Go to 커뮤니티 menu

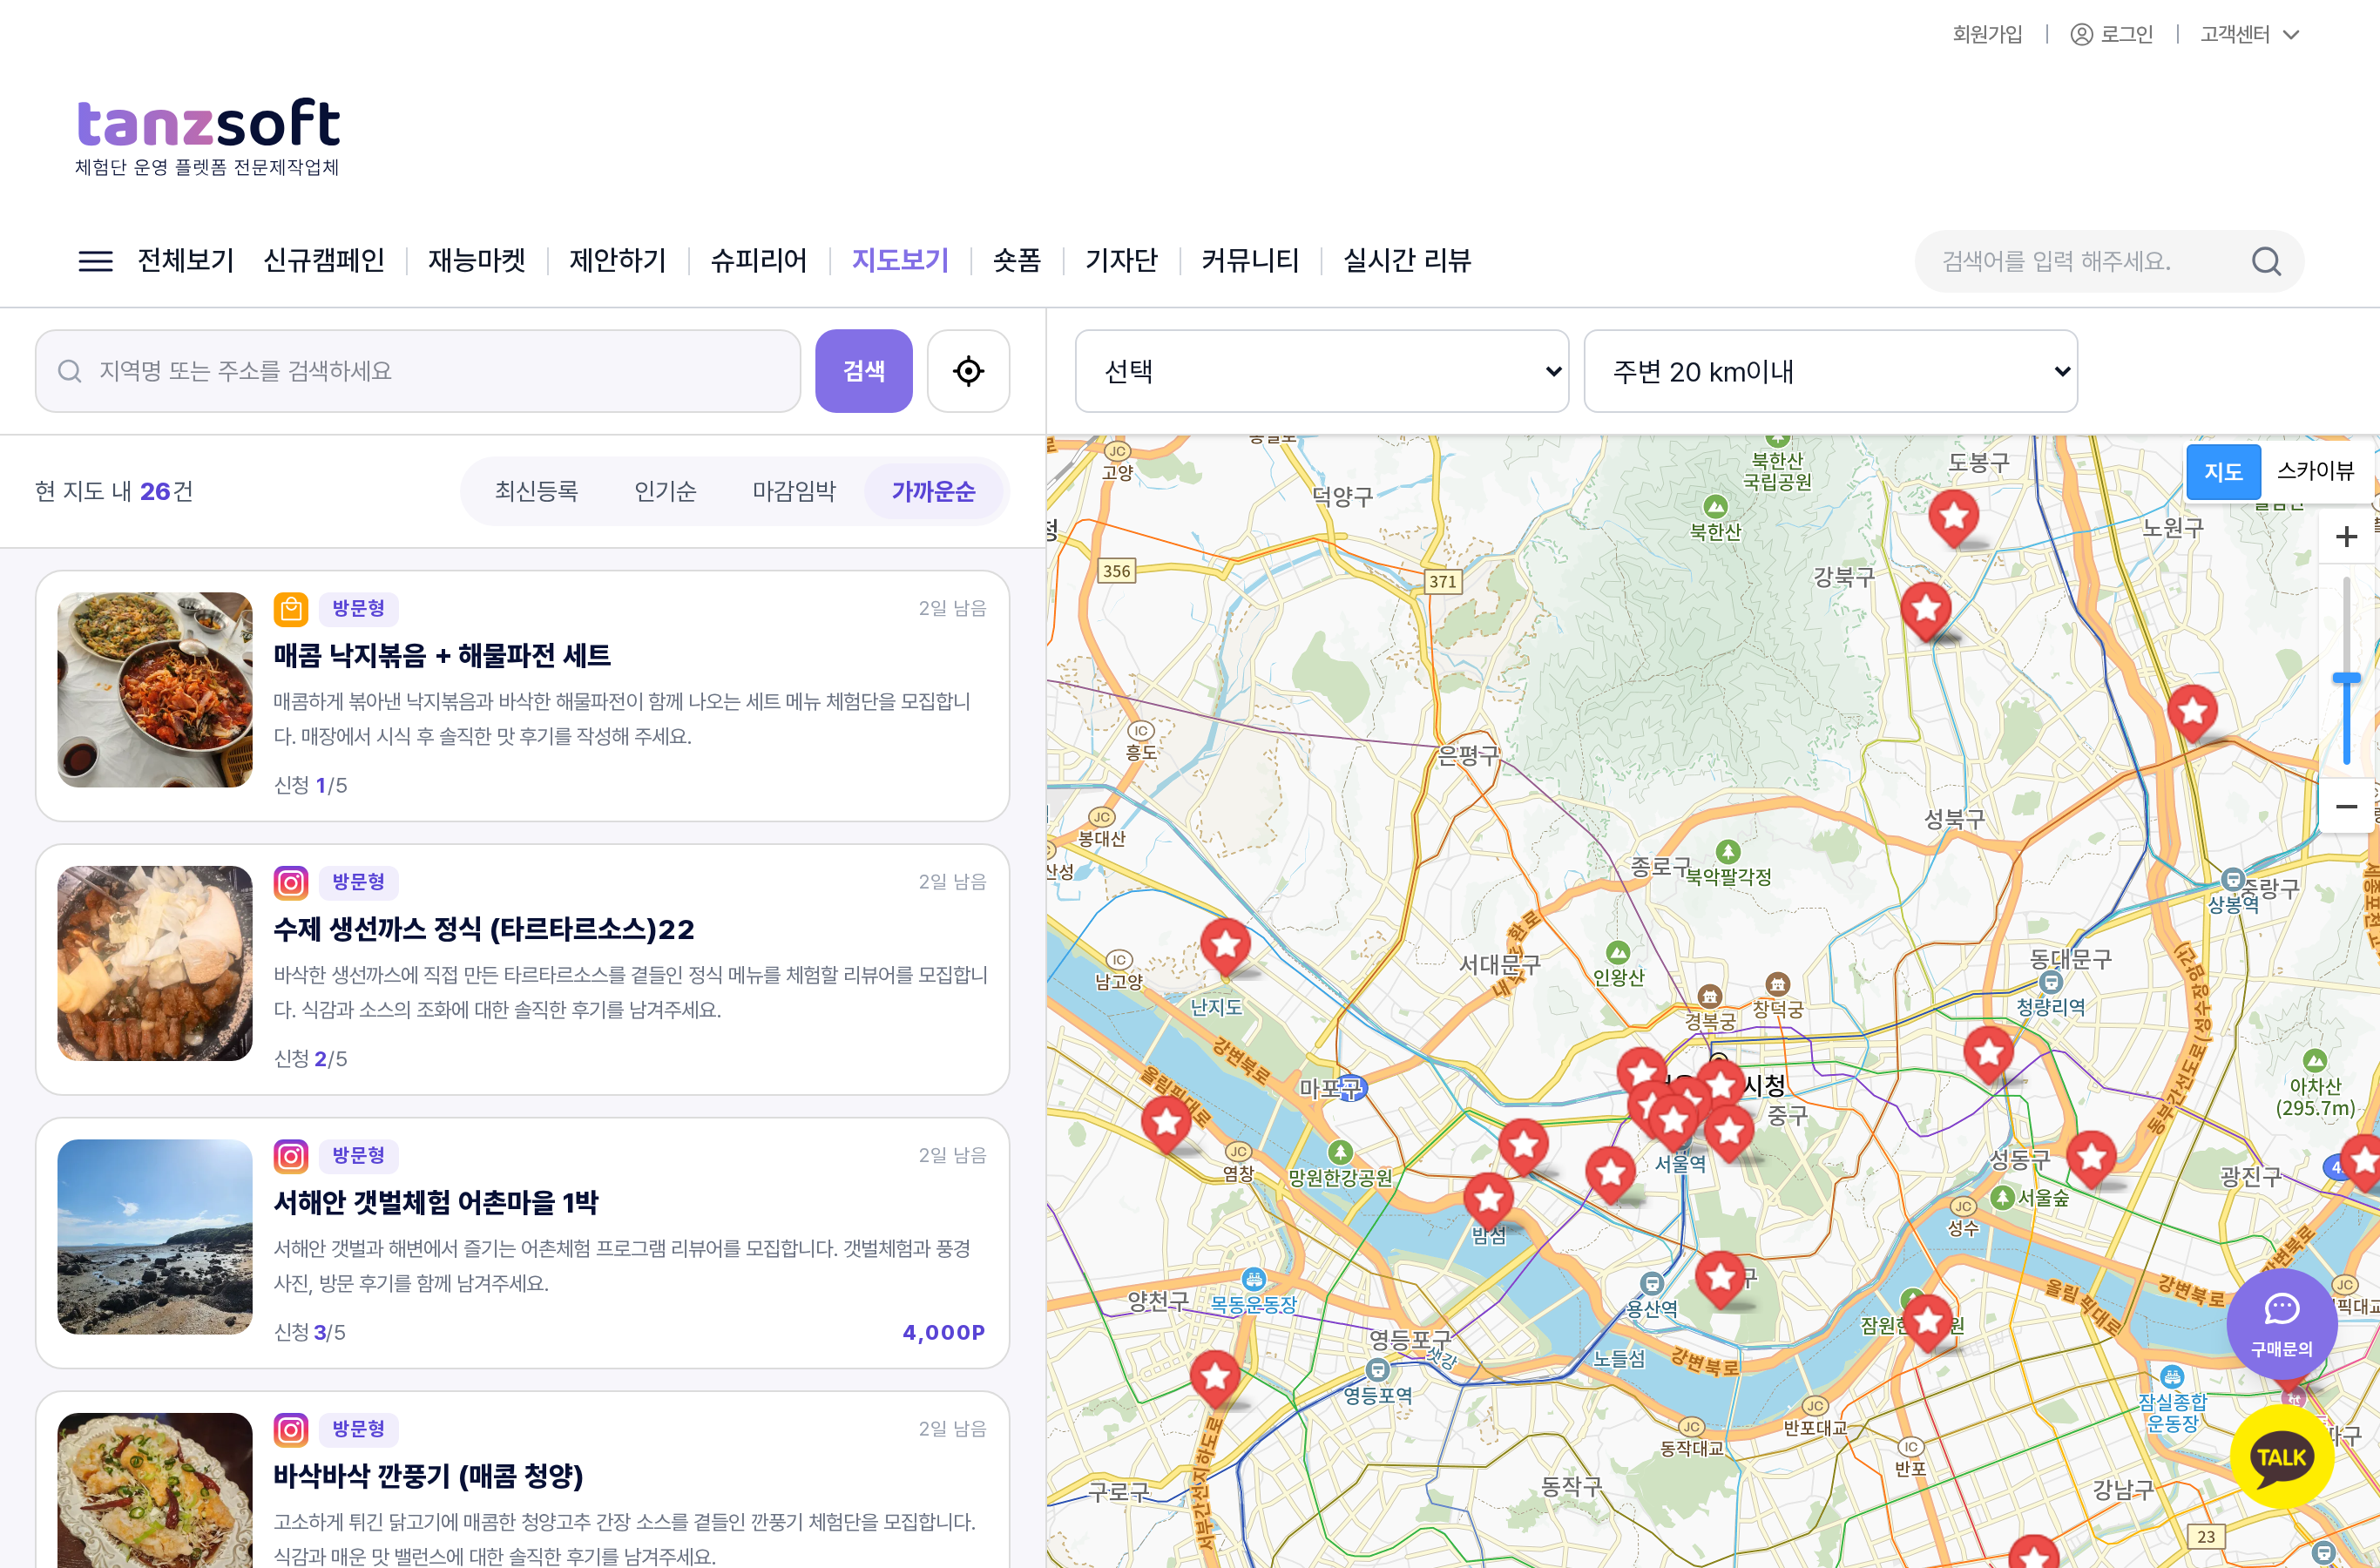click(1250, 261)
